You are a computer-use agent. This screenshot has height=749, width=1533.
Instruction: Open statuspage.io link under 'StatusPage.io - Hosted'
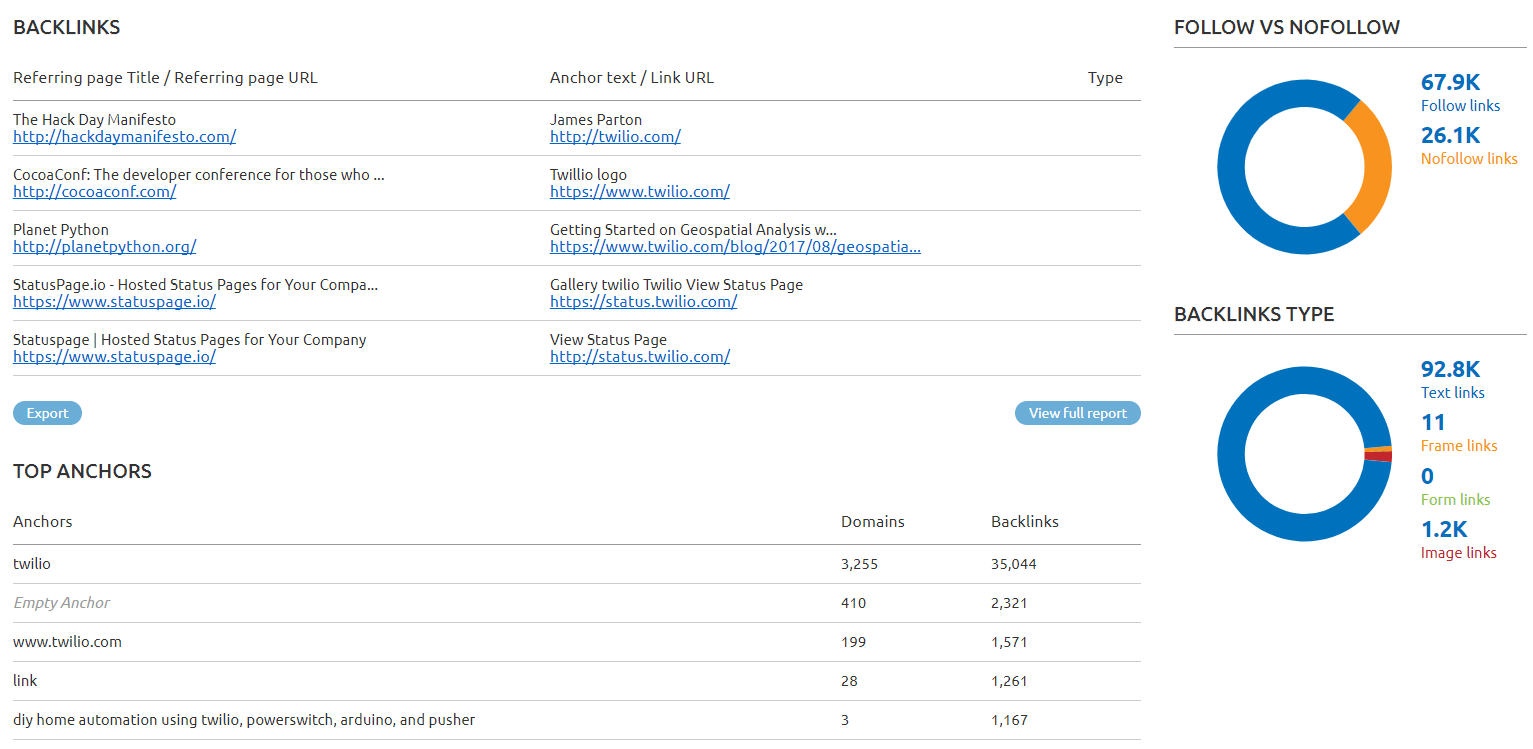click(114, 302)
